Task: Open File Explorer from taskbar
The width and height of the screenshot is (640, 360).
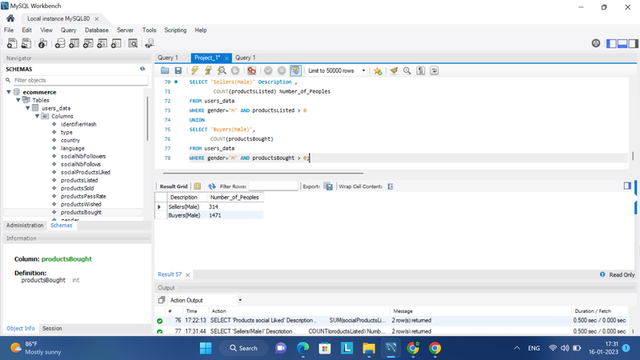Action: (x=369, y=348)
